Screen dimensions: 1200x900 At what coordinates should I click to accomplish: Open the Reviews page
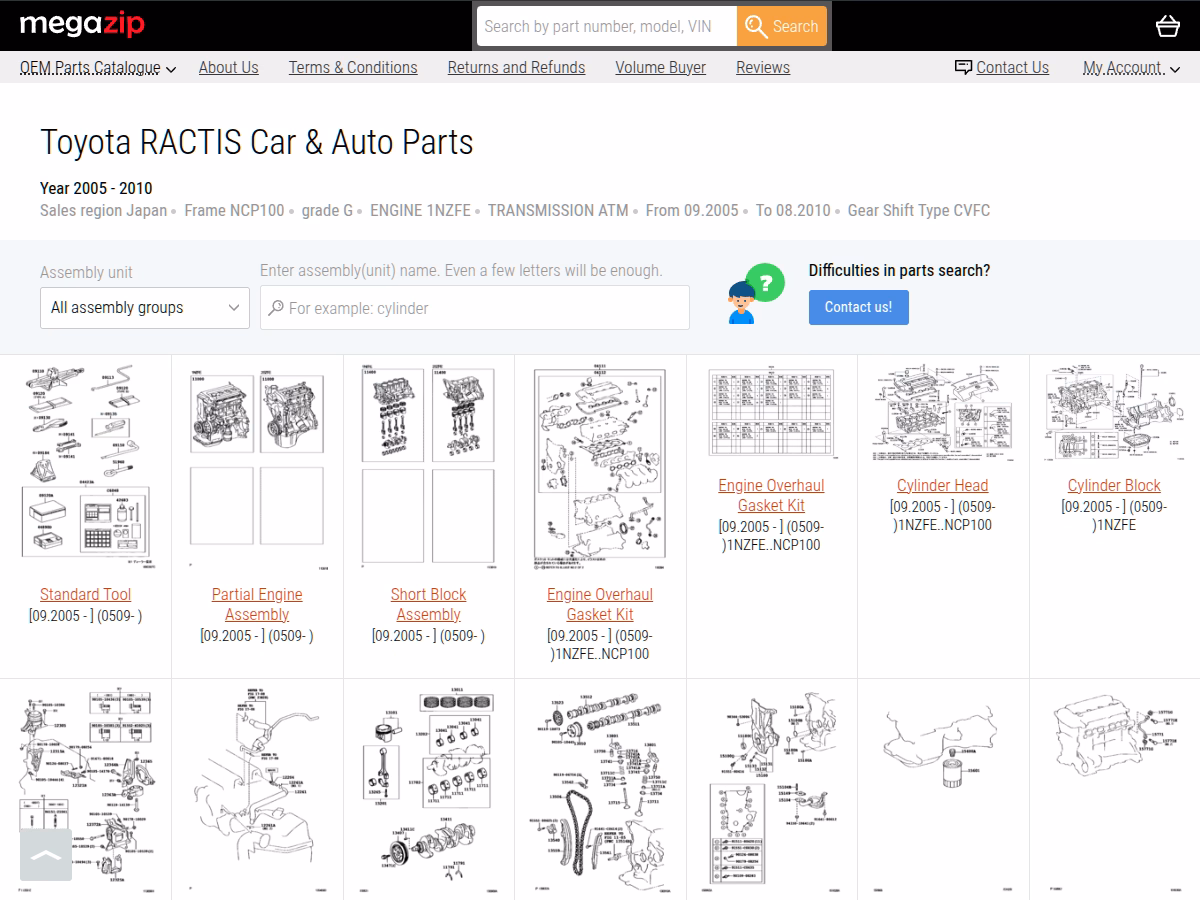point(763,68)
